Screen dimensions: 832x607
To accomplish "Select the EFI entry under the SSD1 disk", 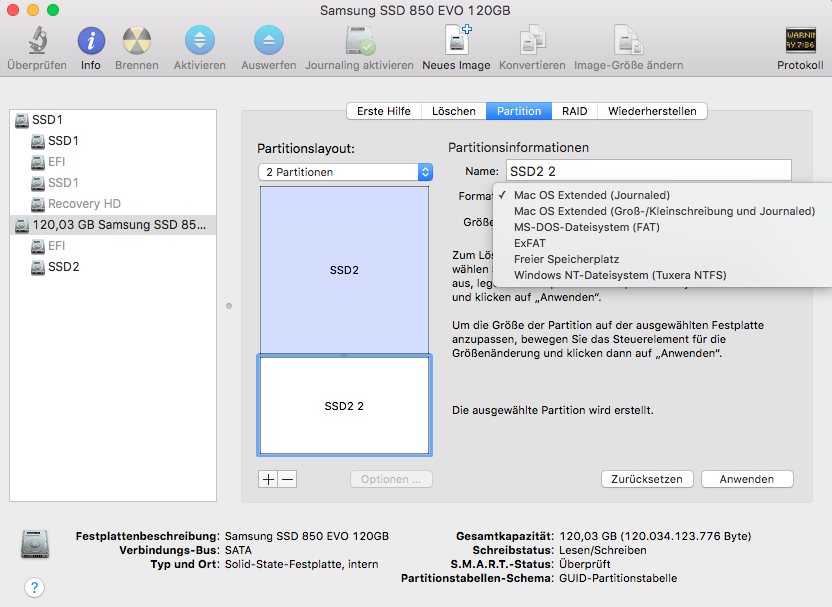I will (x=113, y=162).
